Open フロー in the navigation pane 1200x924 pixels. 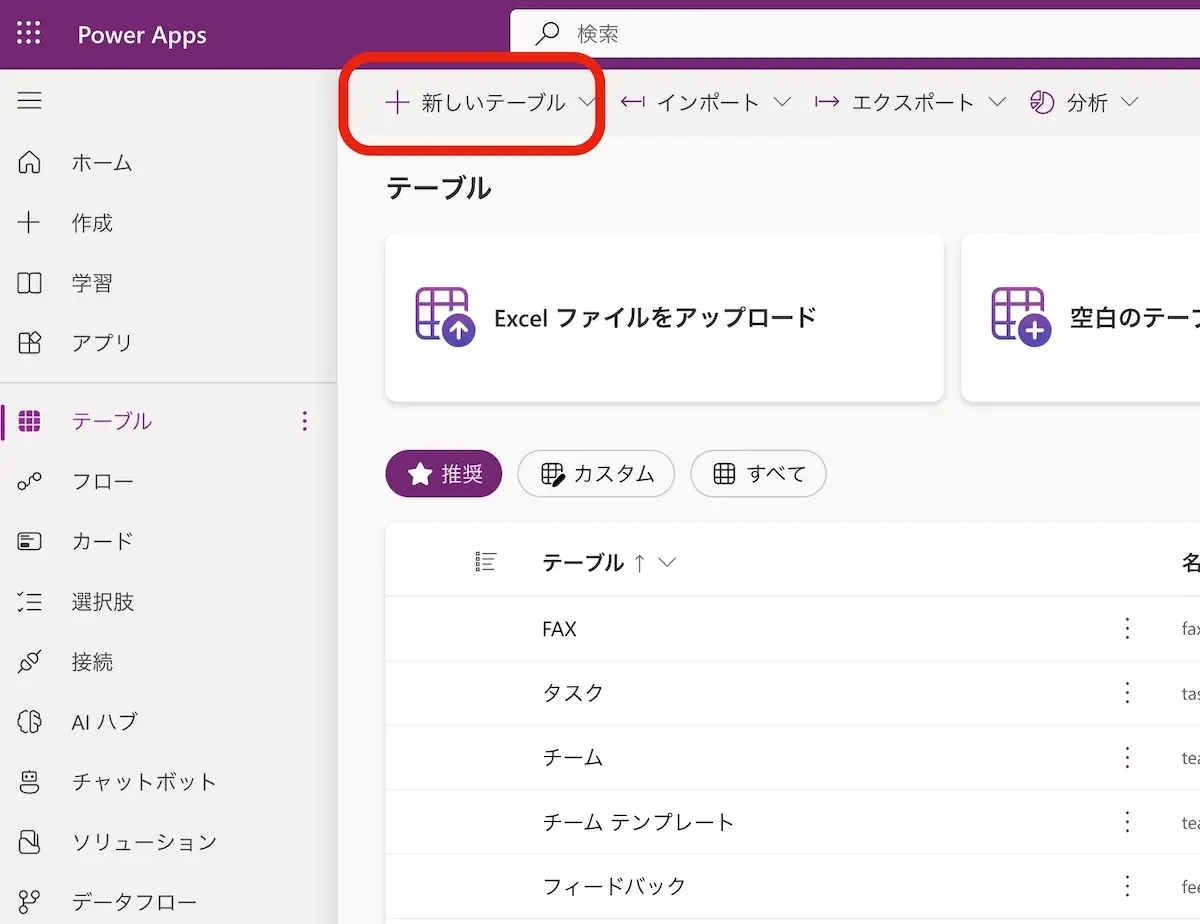101,482
